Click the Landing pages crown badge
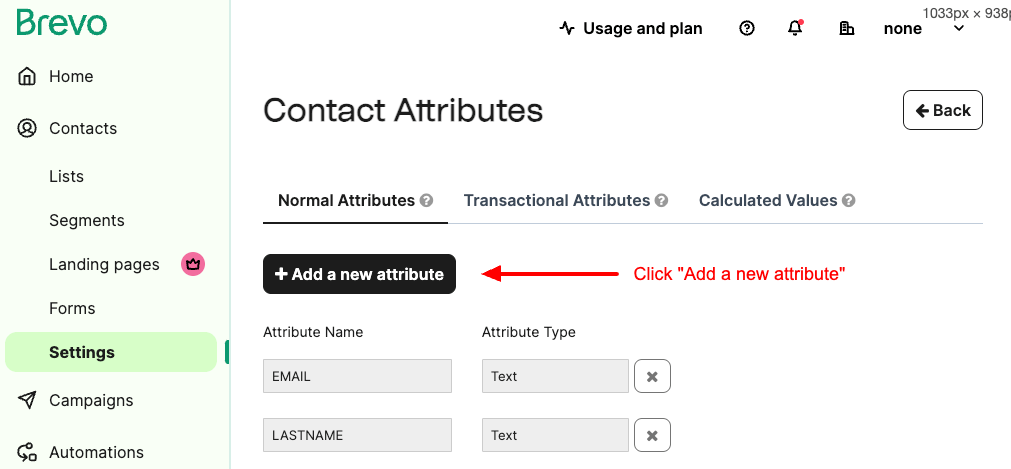 tap(193, 264)
